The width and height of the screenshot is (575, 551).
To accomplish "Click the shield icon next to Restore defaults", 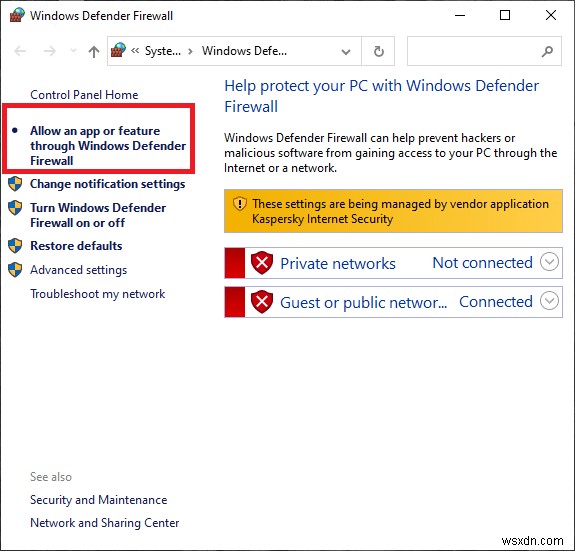I will coord(15,246).
